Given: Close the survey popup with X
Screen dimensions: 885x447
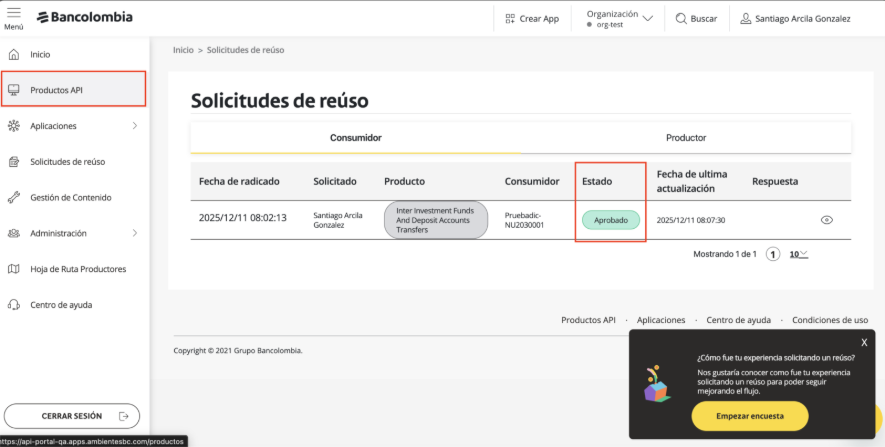Looking at the screenshot, I should tap(864, 342).
